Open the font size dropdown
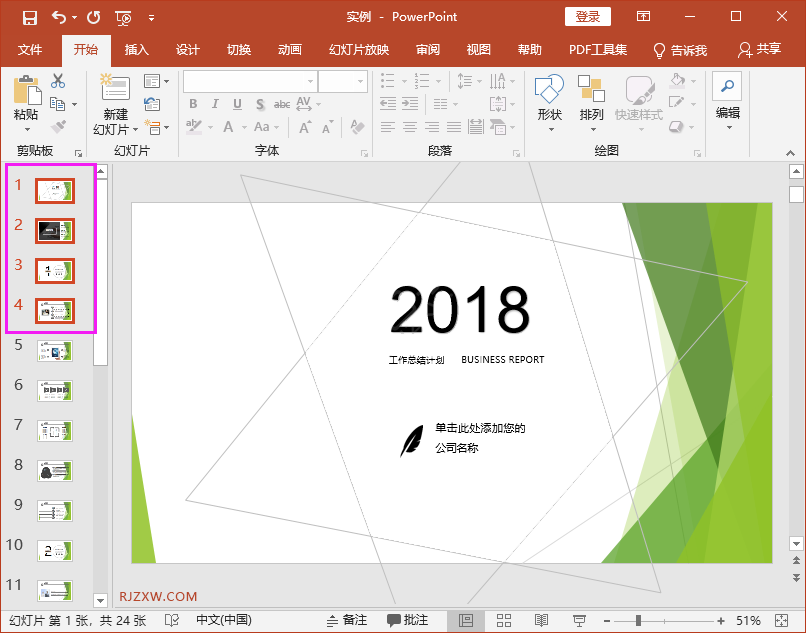Viewport: 806px width, 633px height. click(360, 81)
